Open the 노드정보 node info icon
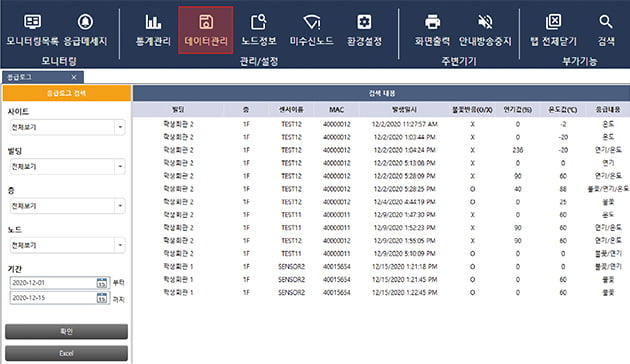The height and width of the screenshot is (364, 630). (x=259, y=22)
